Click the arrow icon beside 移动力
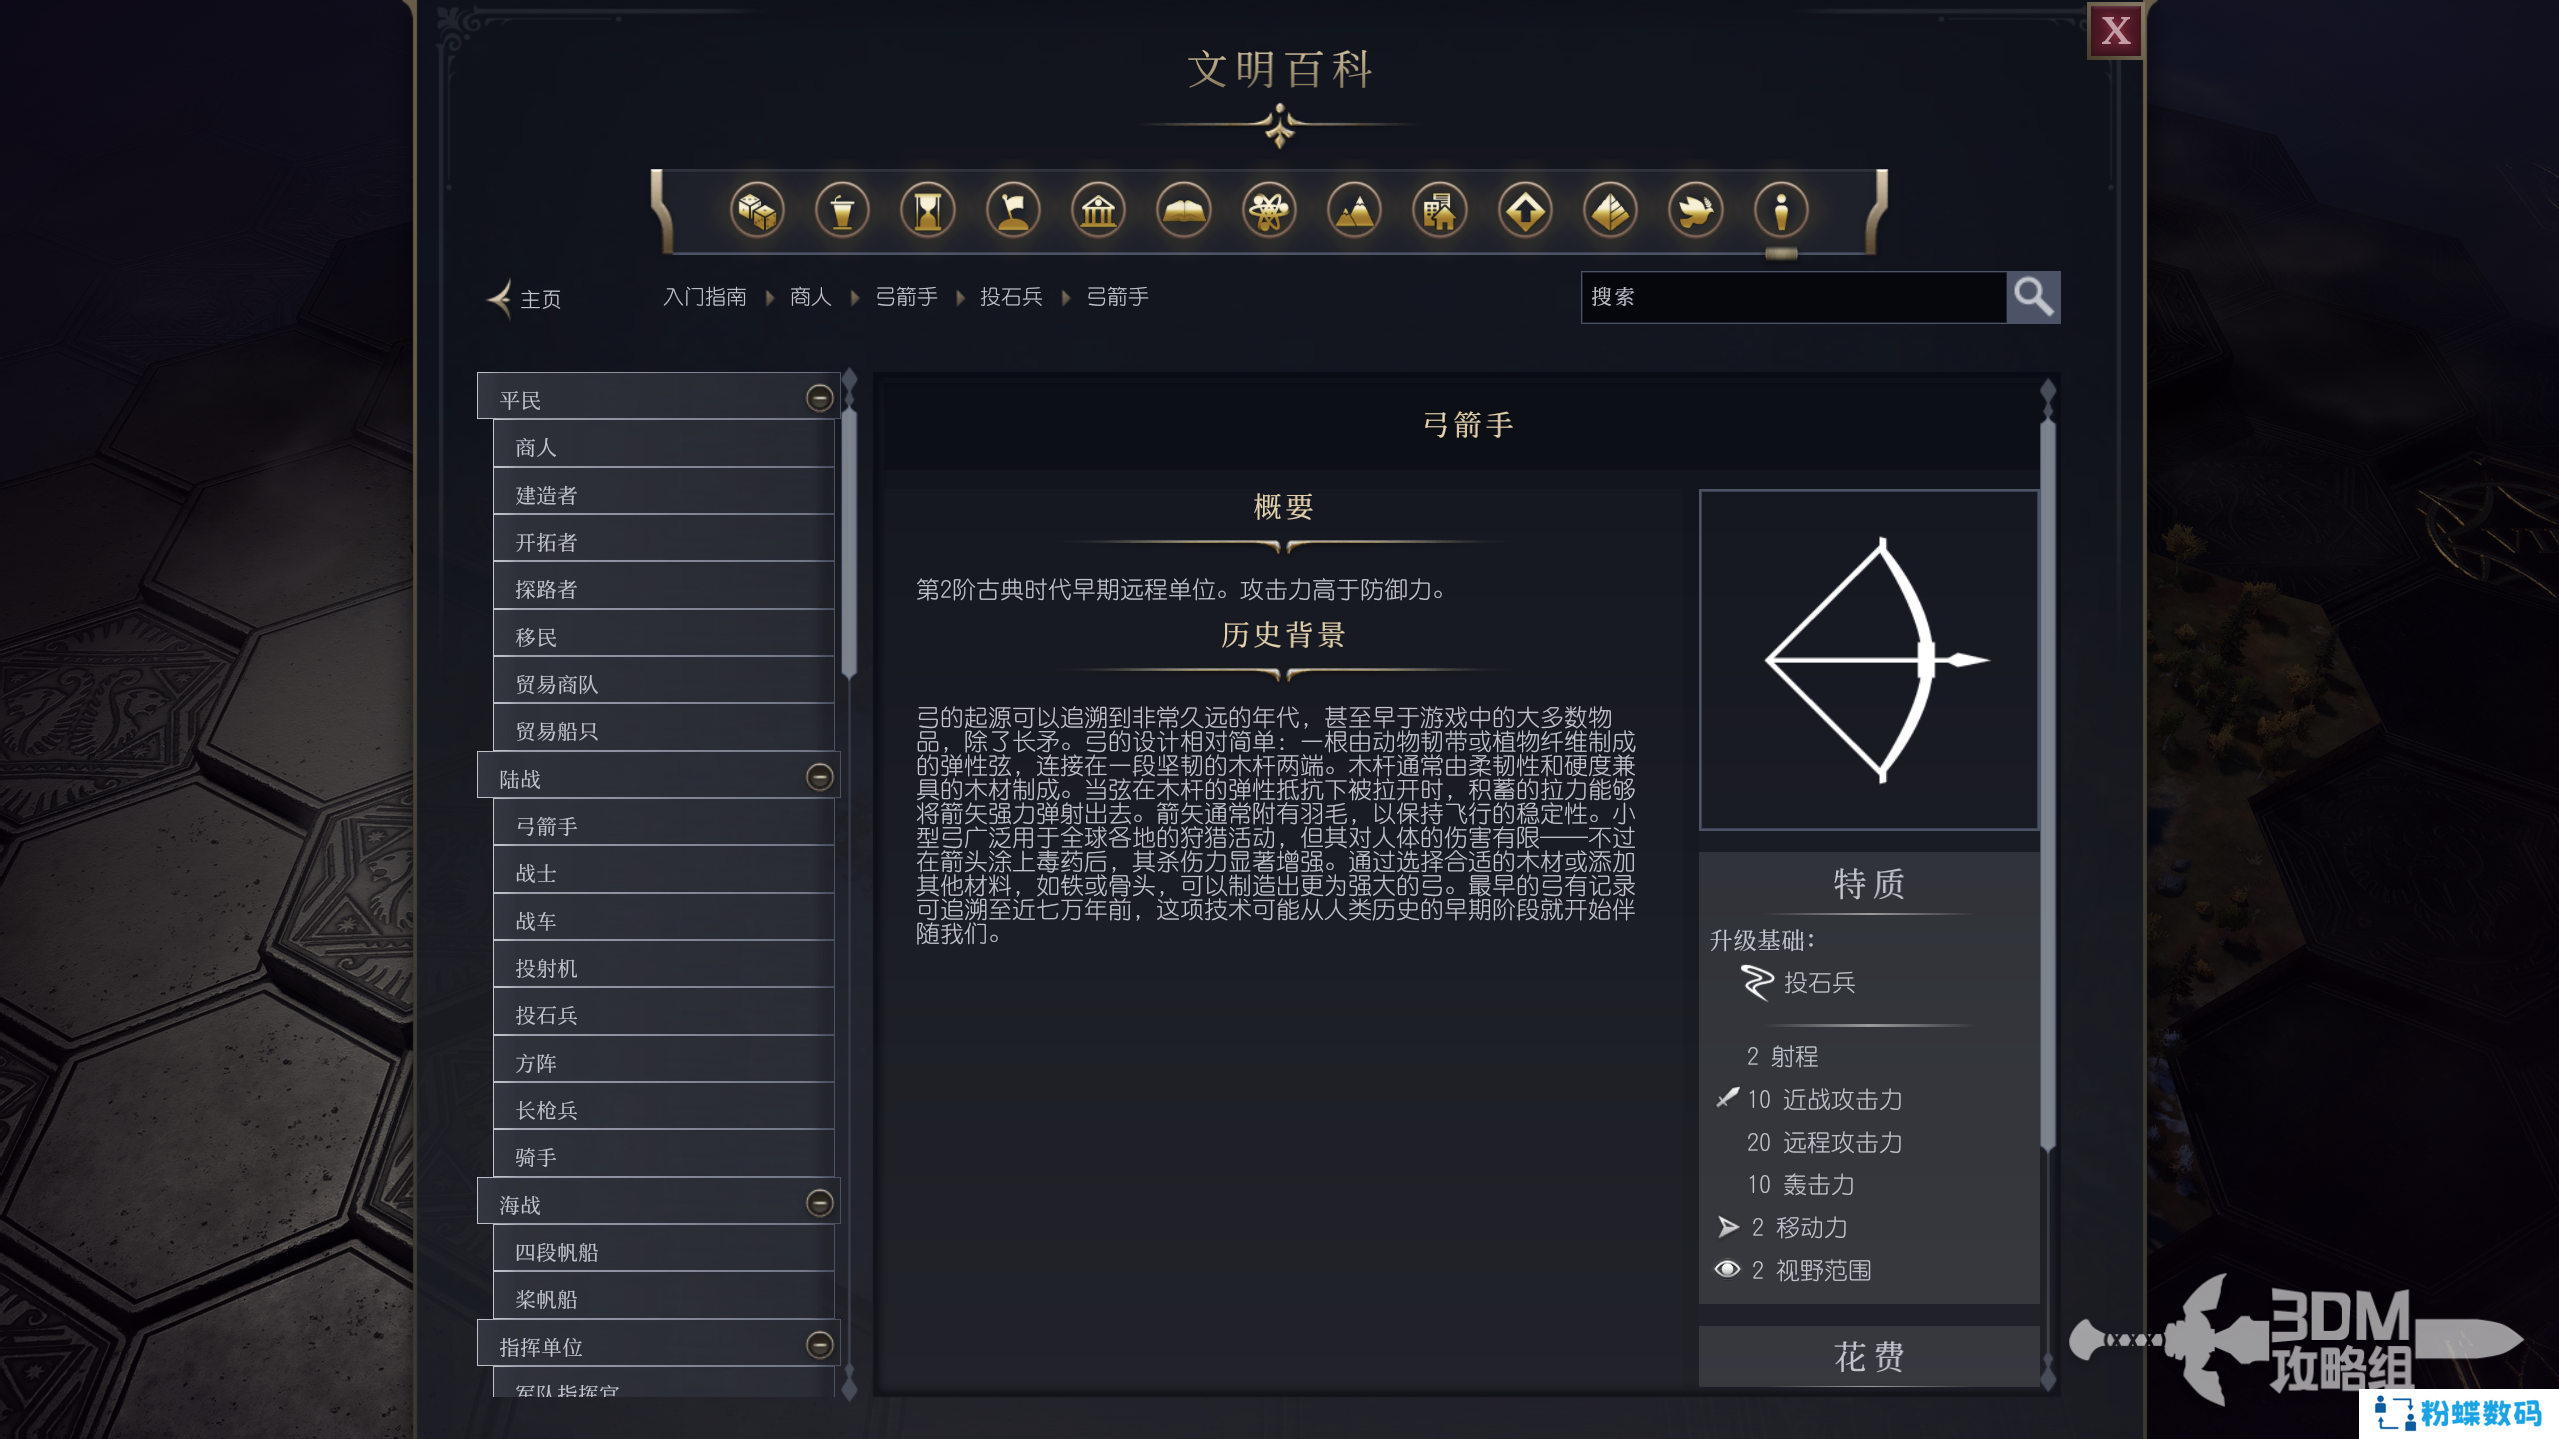 pos(1727,1227)
